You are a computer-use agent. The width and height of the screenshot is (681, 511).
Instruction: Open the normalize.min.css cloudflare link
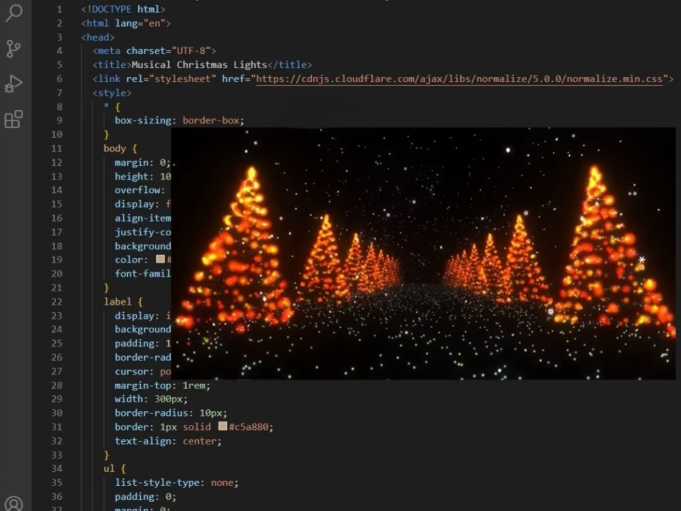[459, 79]
